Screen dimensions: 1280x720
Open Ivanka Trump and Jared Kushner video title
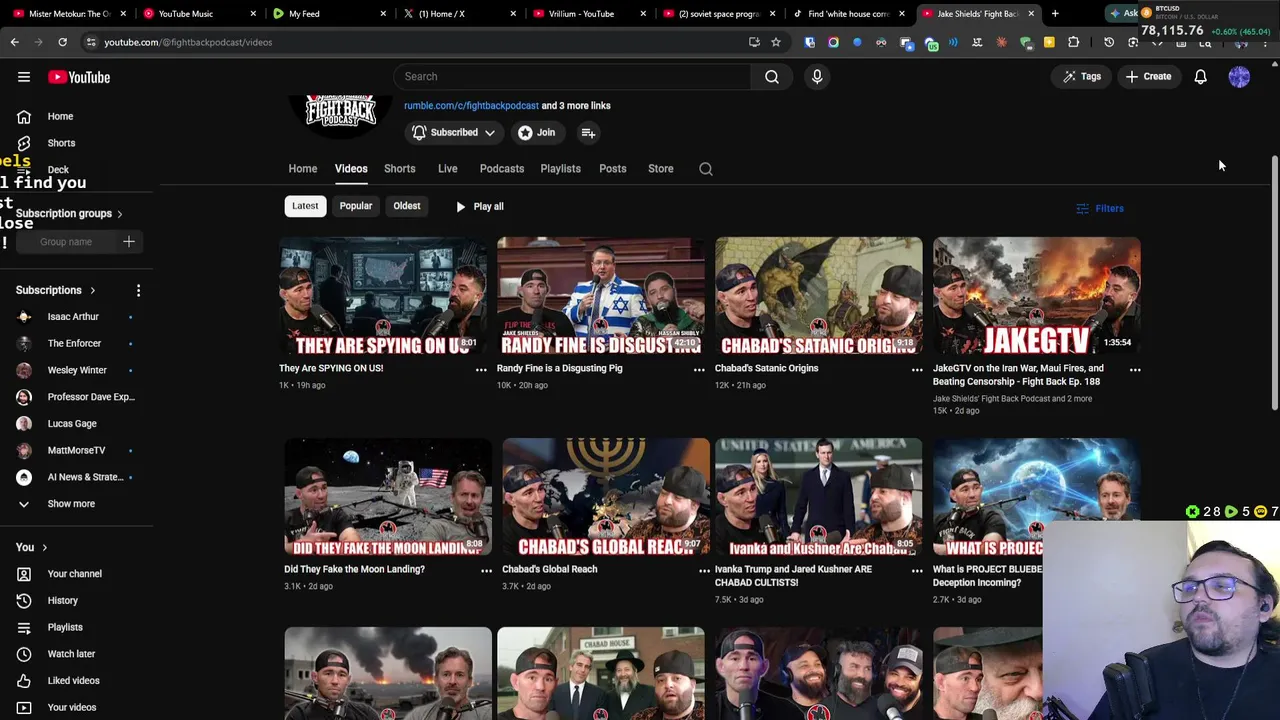[x=793, y=576]
